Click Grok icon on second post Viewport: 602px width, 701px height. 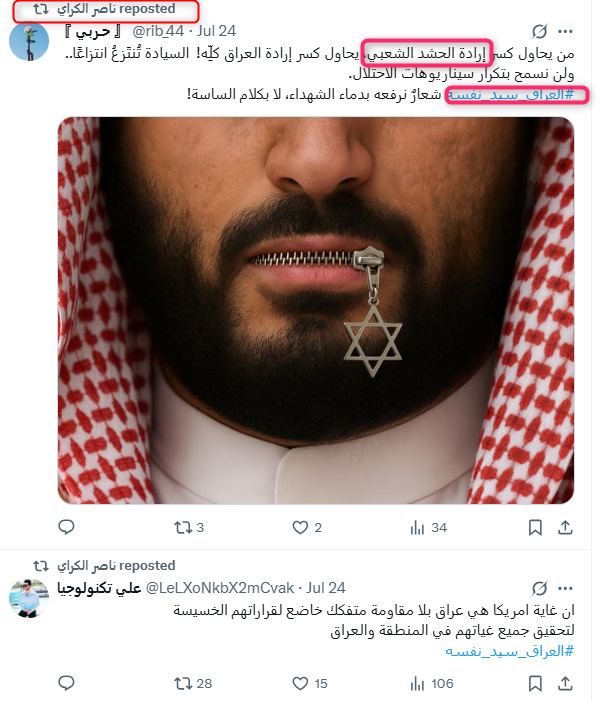(539, 588)
